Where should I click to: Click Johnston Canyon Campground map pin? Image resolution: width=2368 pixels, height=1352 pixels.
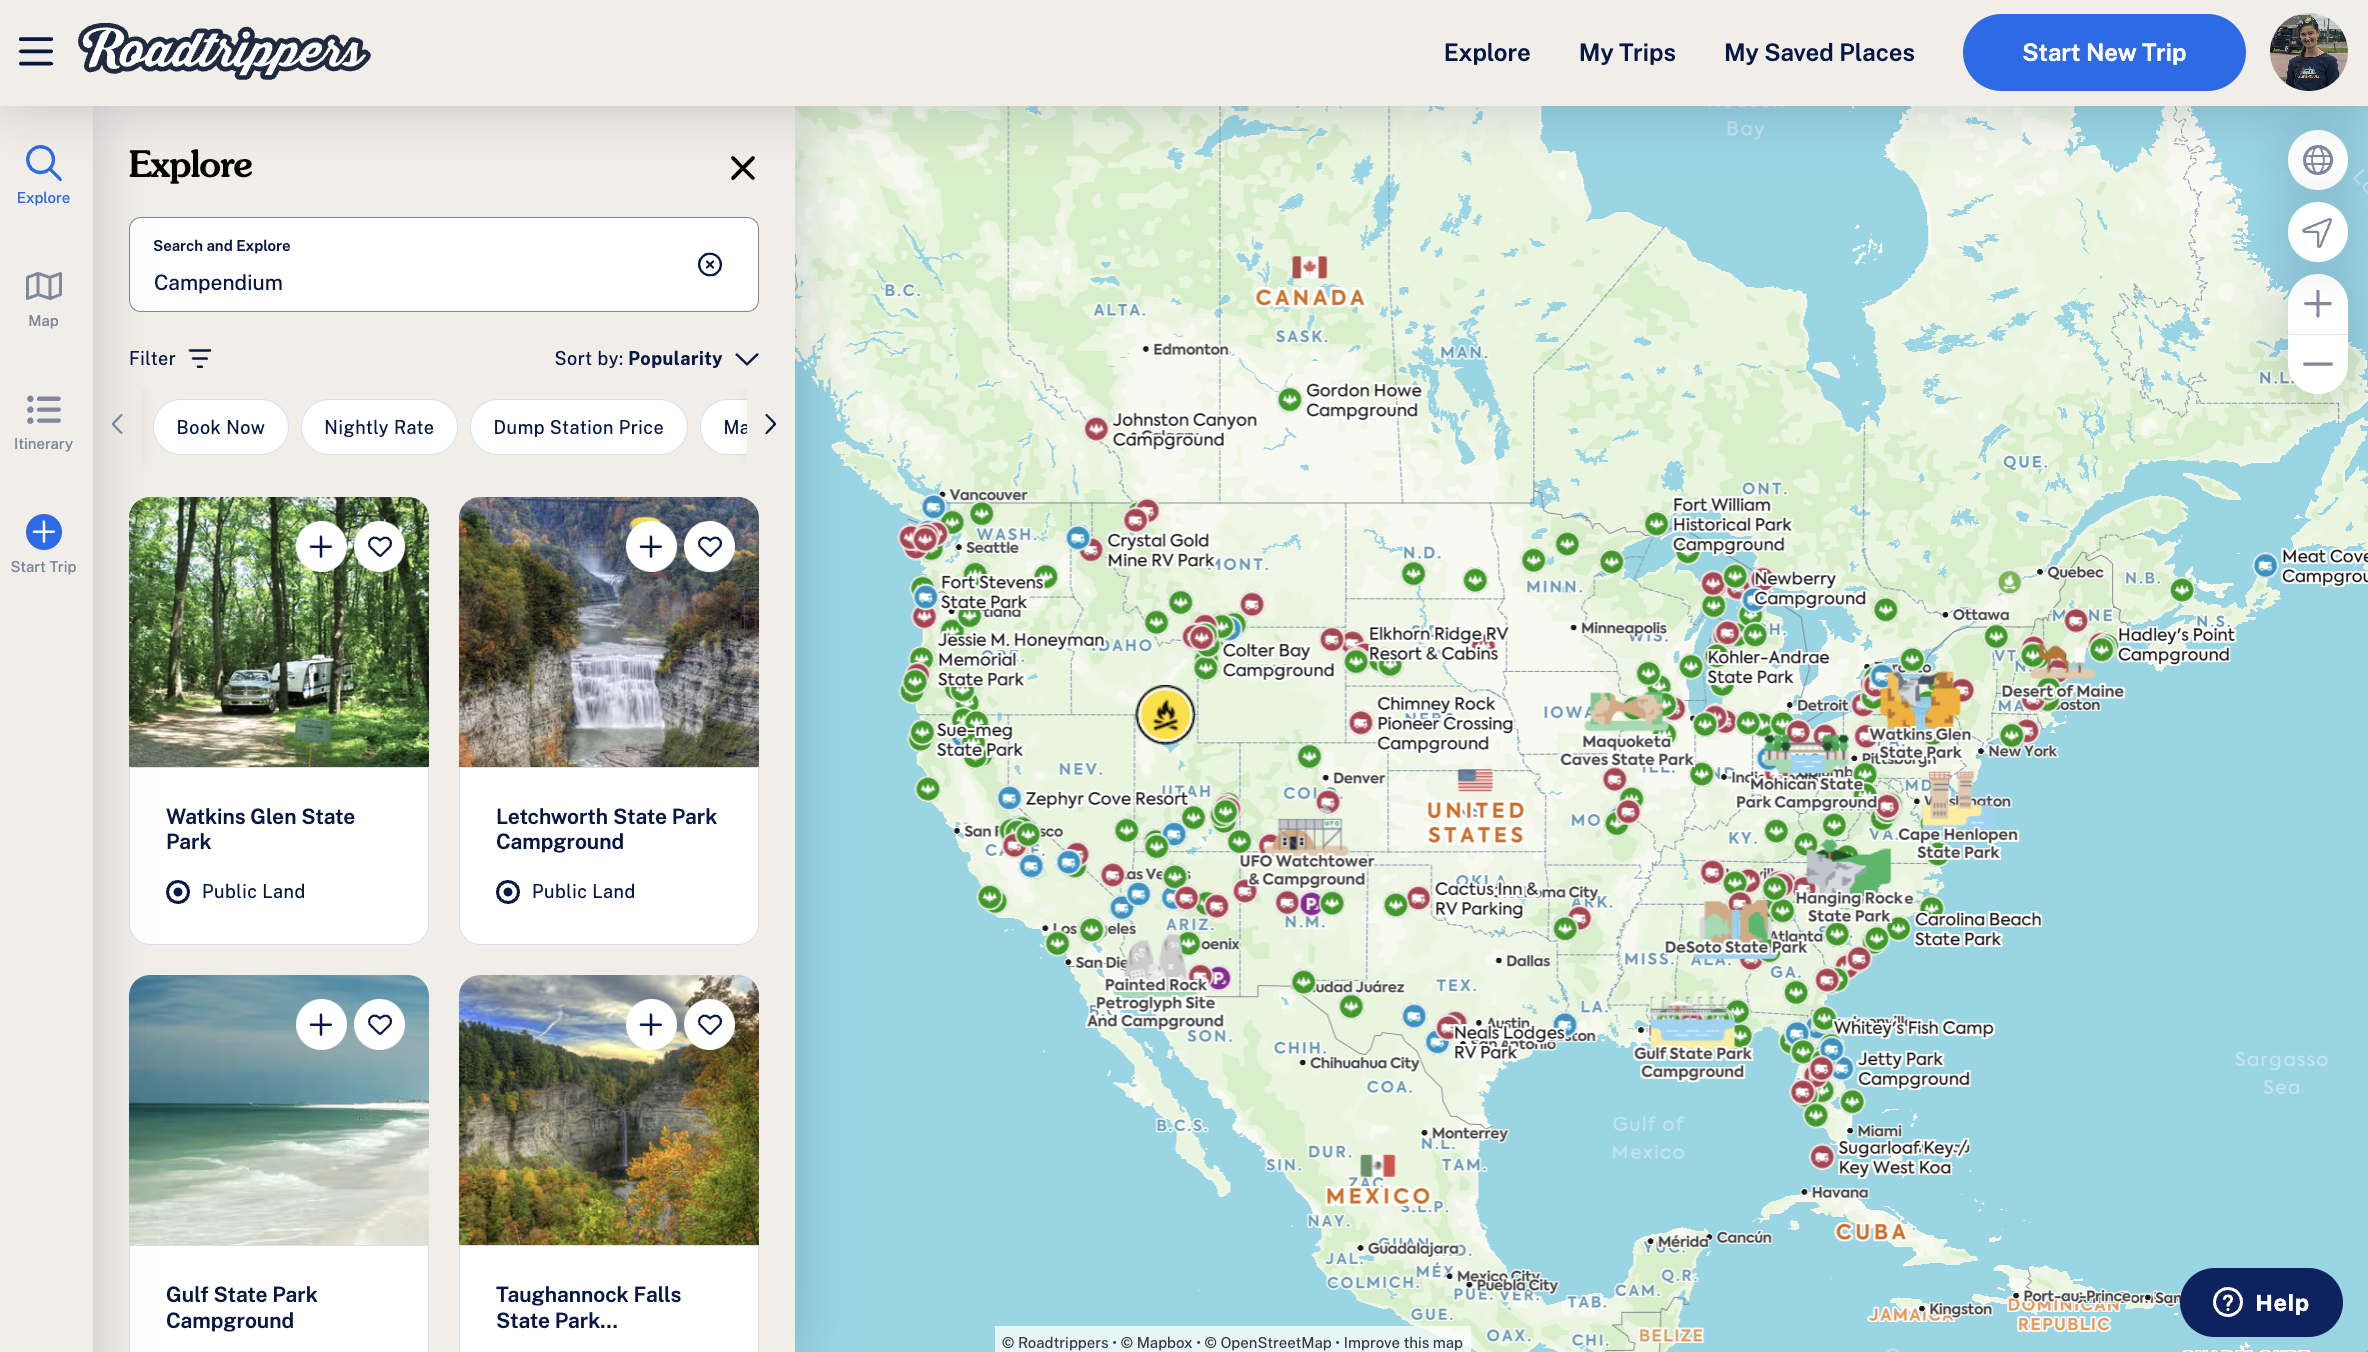[x=1097, y=429]
